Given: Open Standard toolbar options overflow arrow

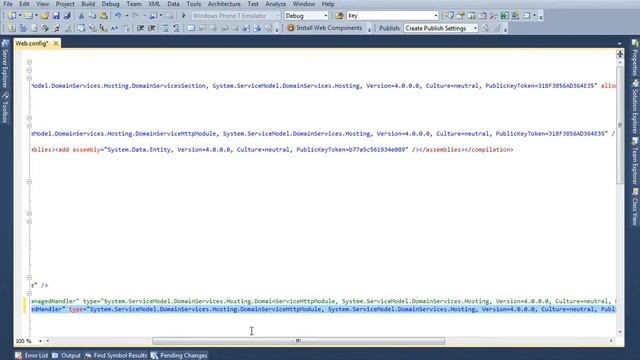Looking at the screenshot, I should (541, 16).
